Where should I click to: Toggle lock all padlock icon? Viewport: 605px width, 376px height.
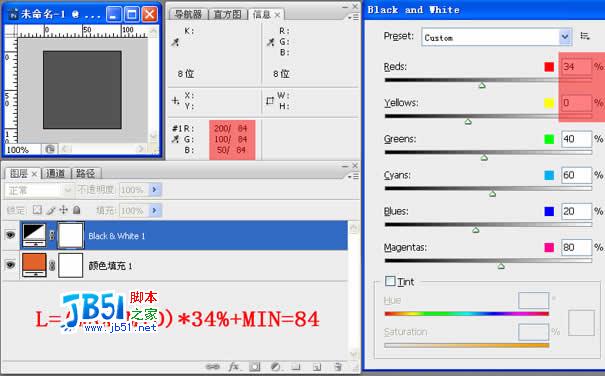tap(77, 210)
